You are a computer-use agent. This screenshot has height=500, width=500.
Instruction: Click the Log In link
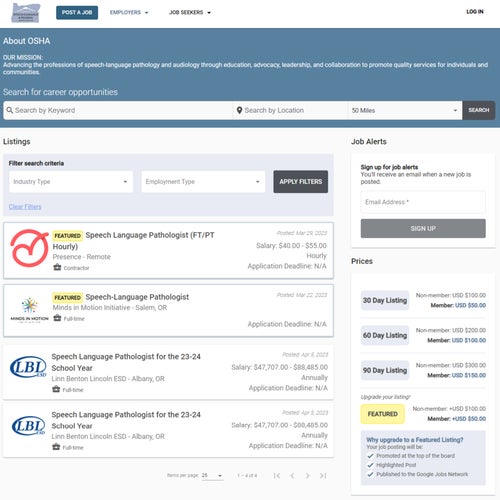click(x=475, y=12)
